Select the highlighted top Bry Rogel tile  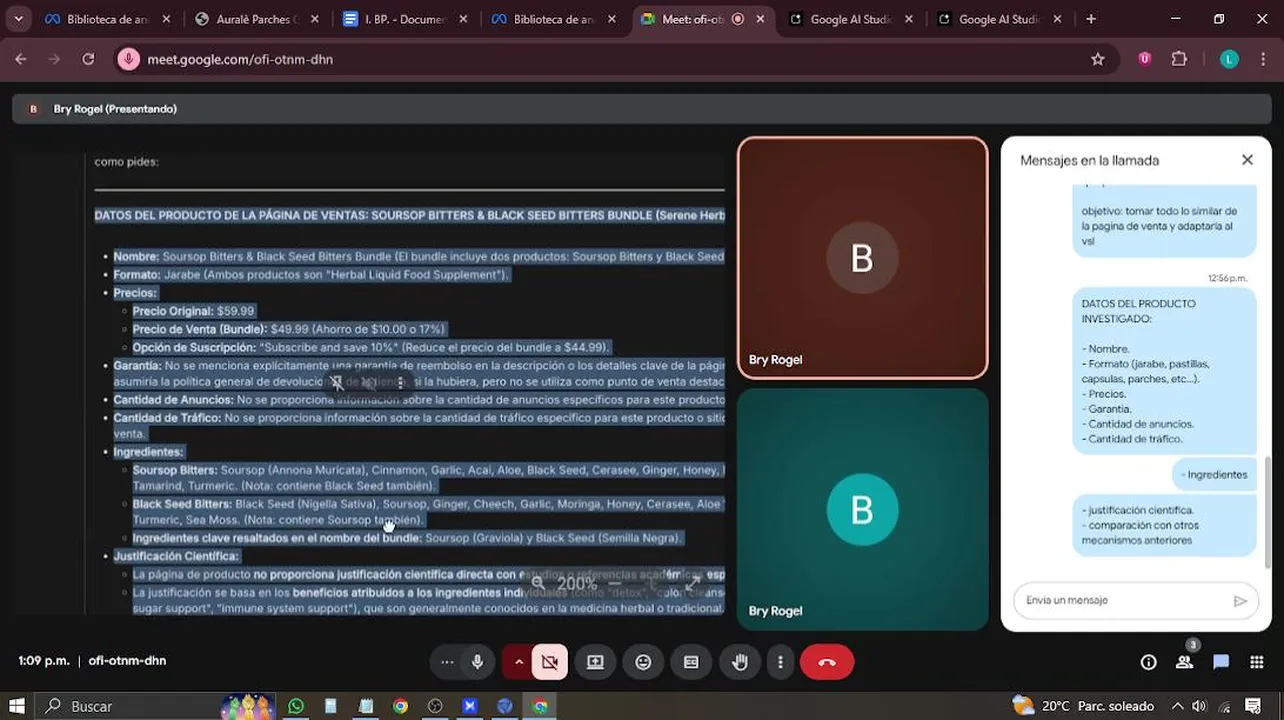pyautogui.click(x=862, y=258)
